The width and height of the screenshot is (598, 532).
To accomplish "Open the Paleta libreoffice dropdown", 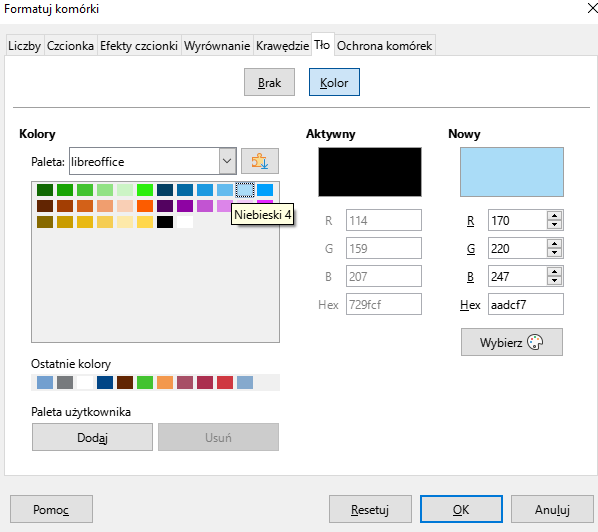I will click(x=227, y=161).
